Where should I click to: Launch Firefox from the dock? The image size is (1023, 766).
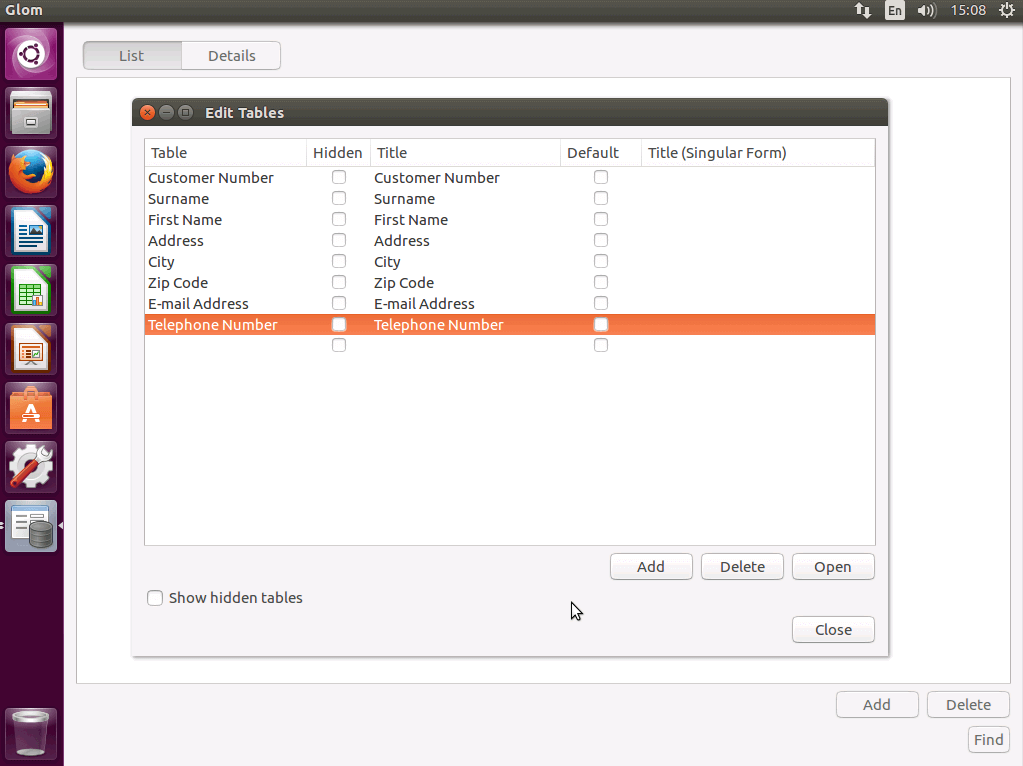click(31, 172)
